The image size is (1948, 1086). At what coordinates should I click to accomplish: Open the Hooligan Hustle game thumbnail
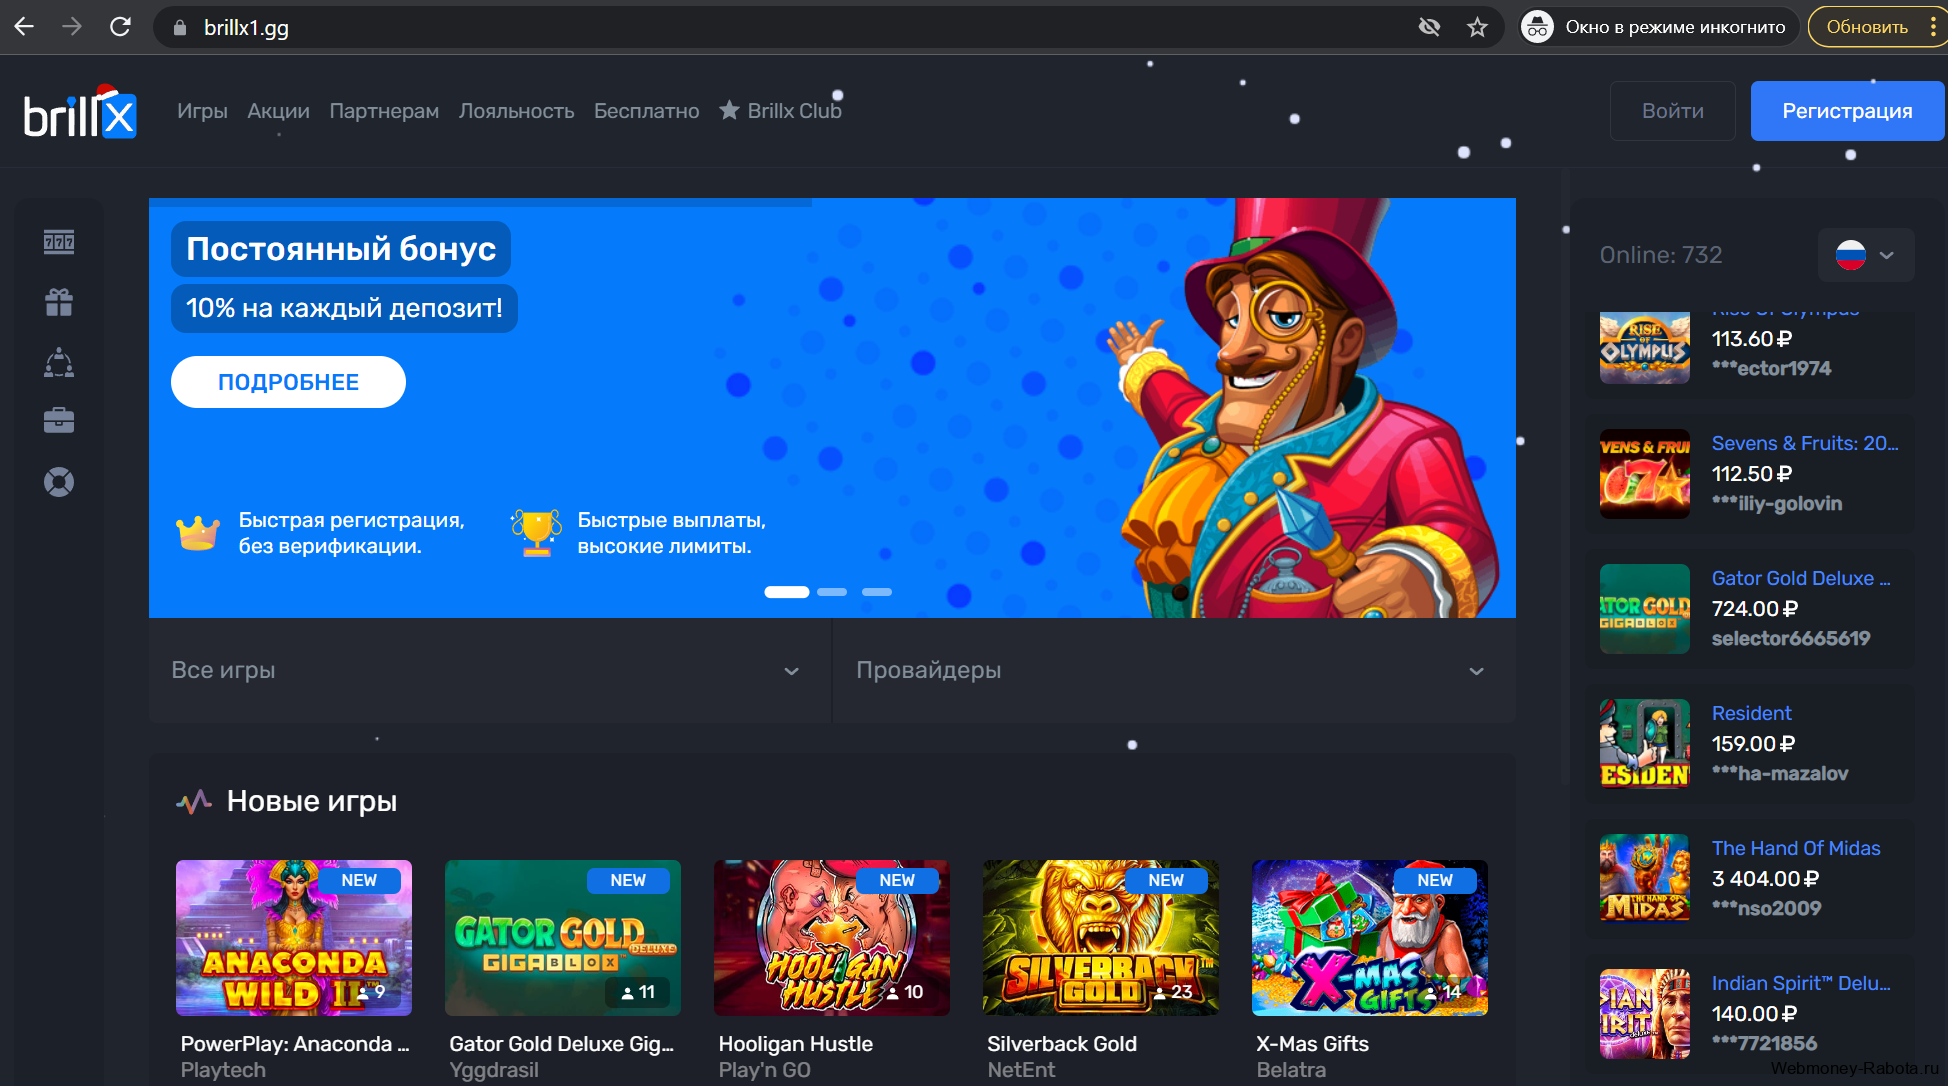pos(832,938)
